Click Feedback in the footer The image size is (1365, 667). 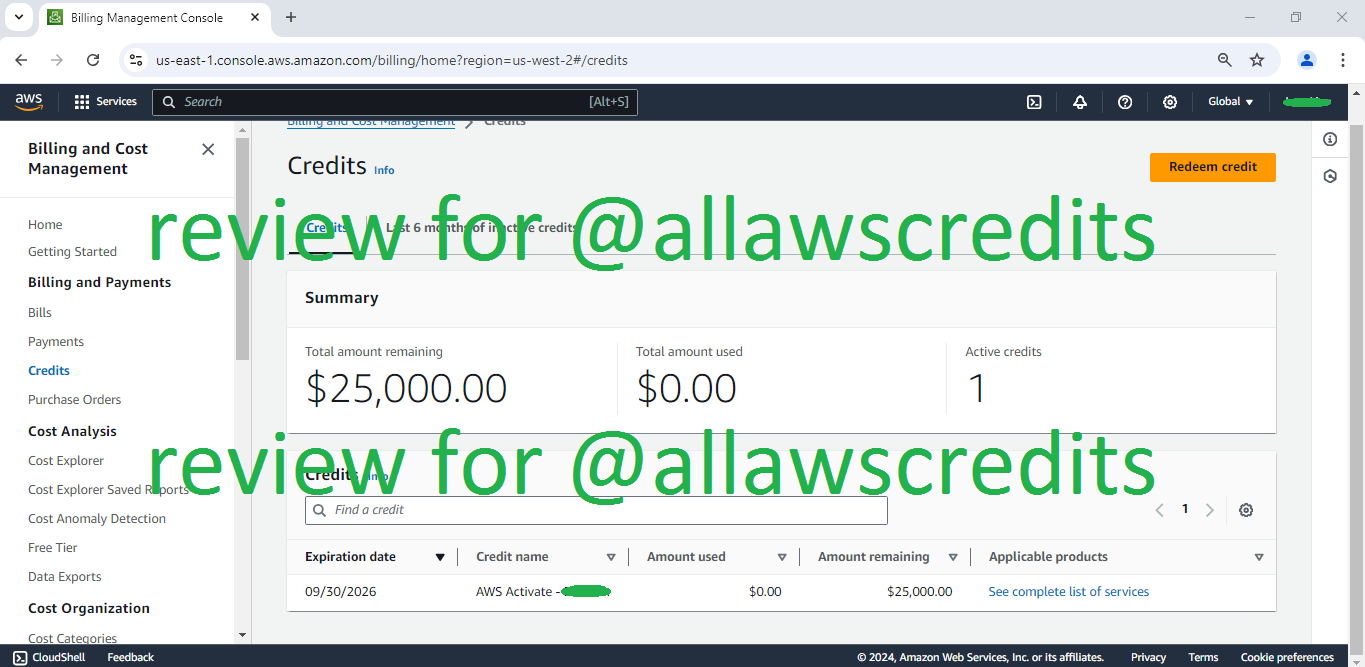click(x=131, y=657)
